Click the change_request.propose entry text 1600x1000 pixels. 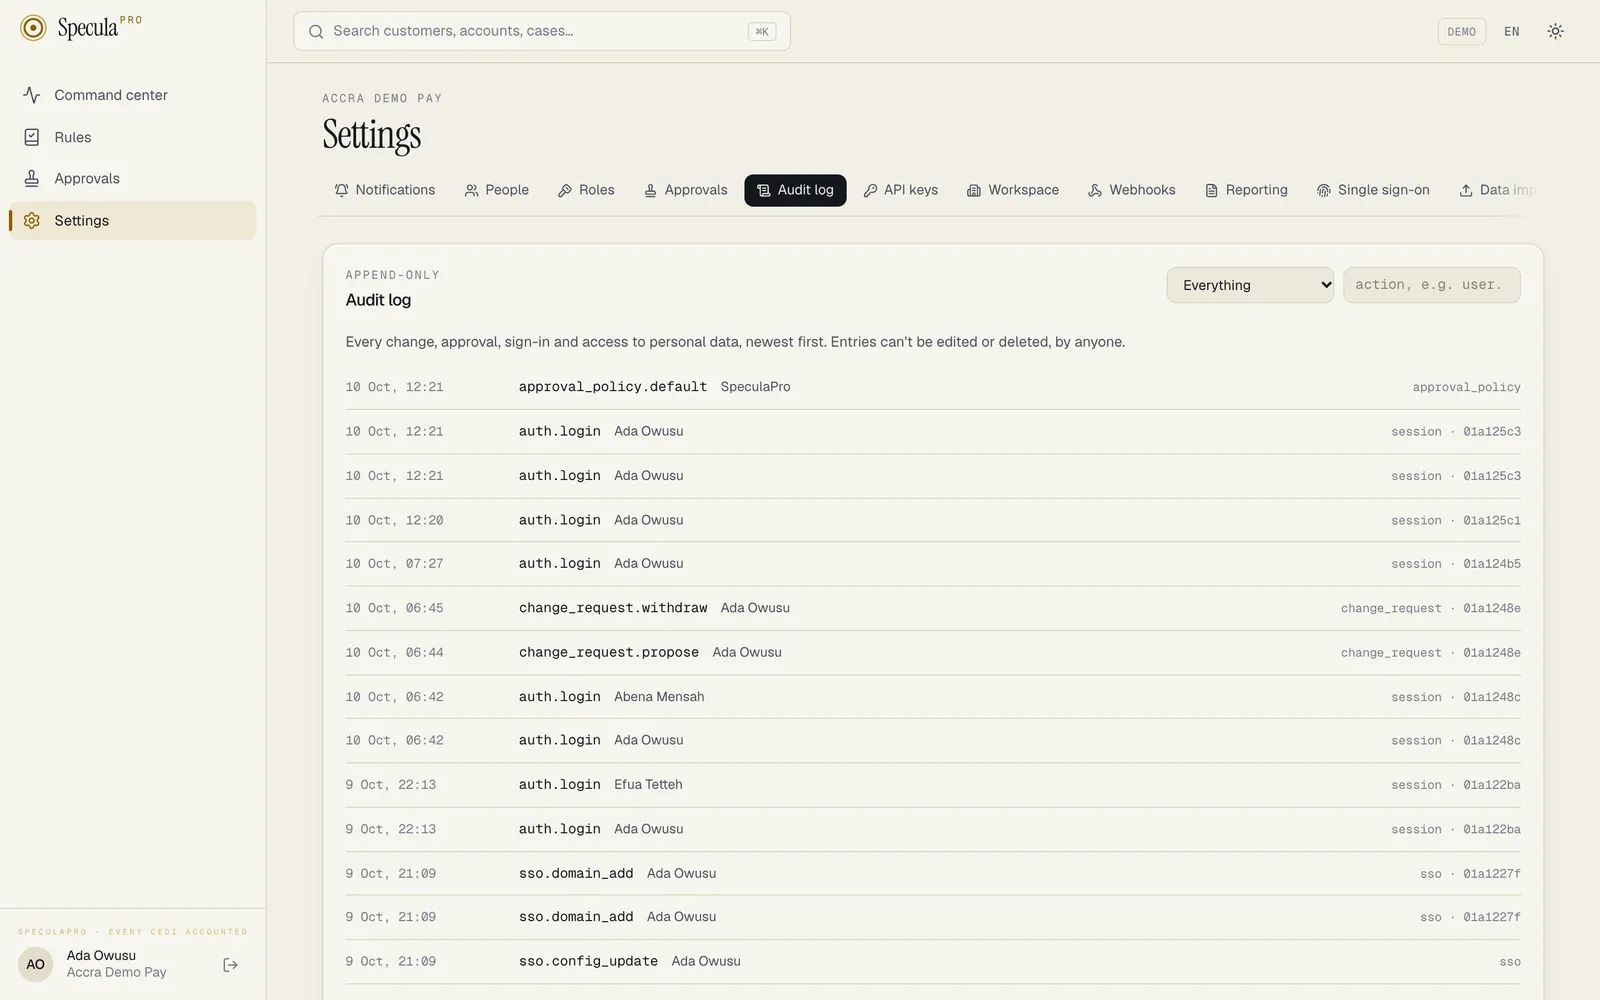[609, 652]
